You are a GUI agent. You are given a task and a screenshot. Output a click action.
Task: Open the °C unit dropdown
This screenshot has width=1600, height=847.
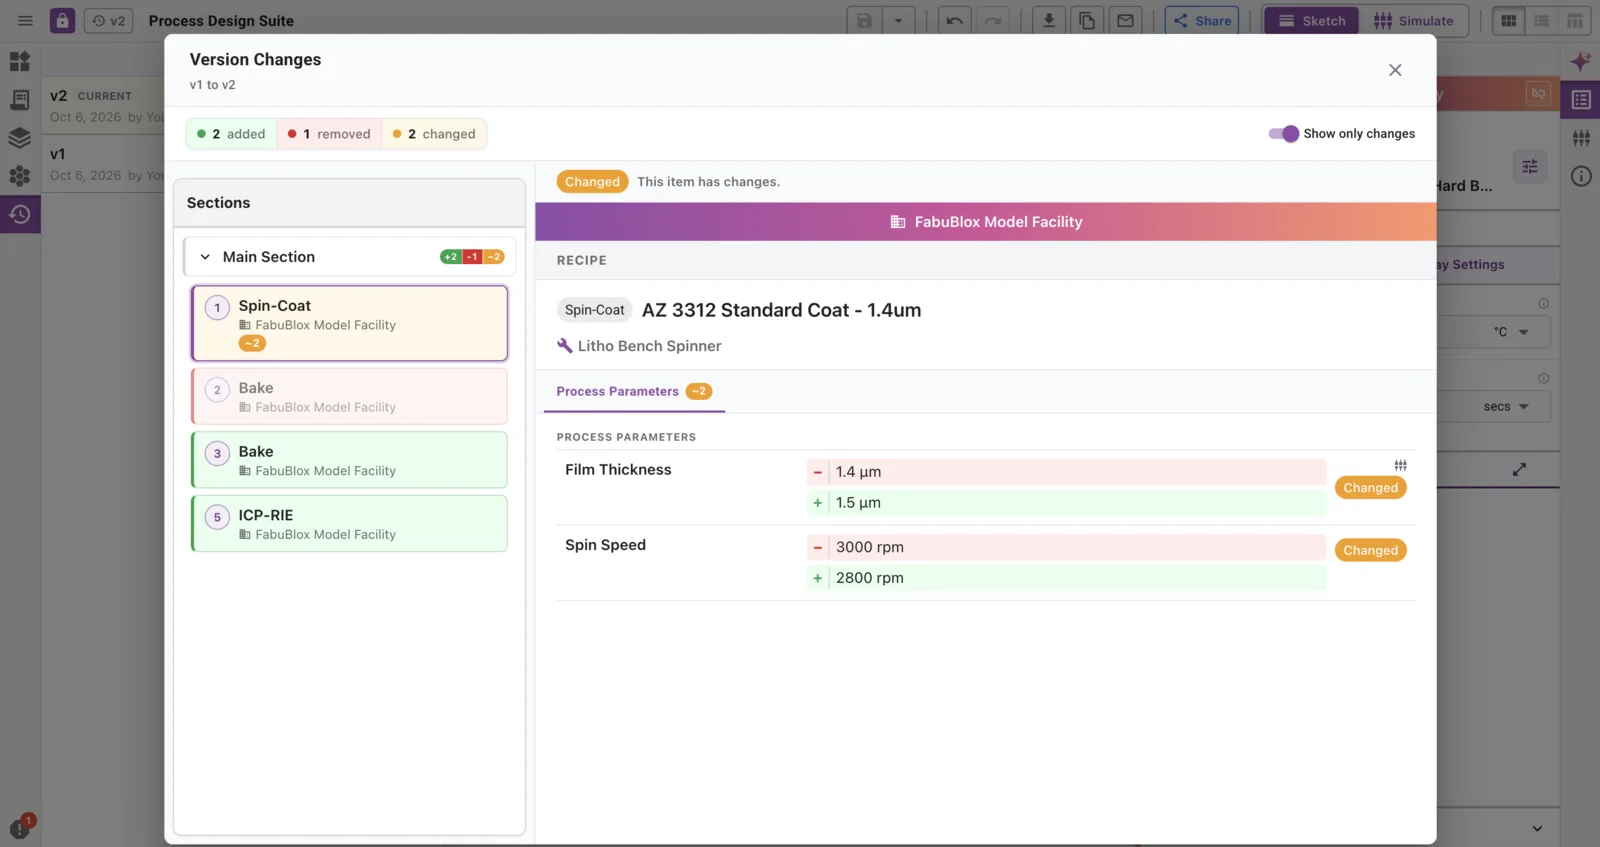pos(1511,332)
